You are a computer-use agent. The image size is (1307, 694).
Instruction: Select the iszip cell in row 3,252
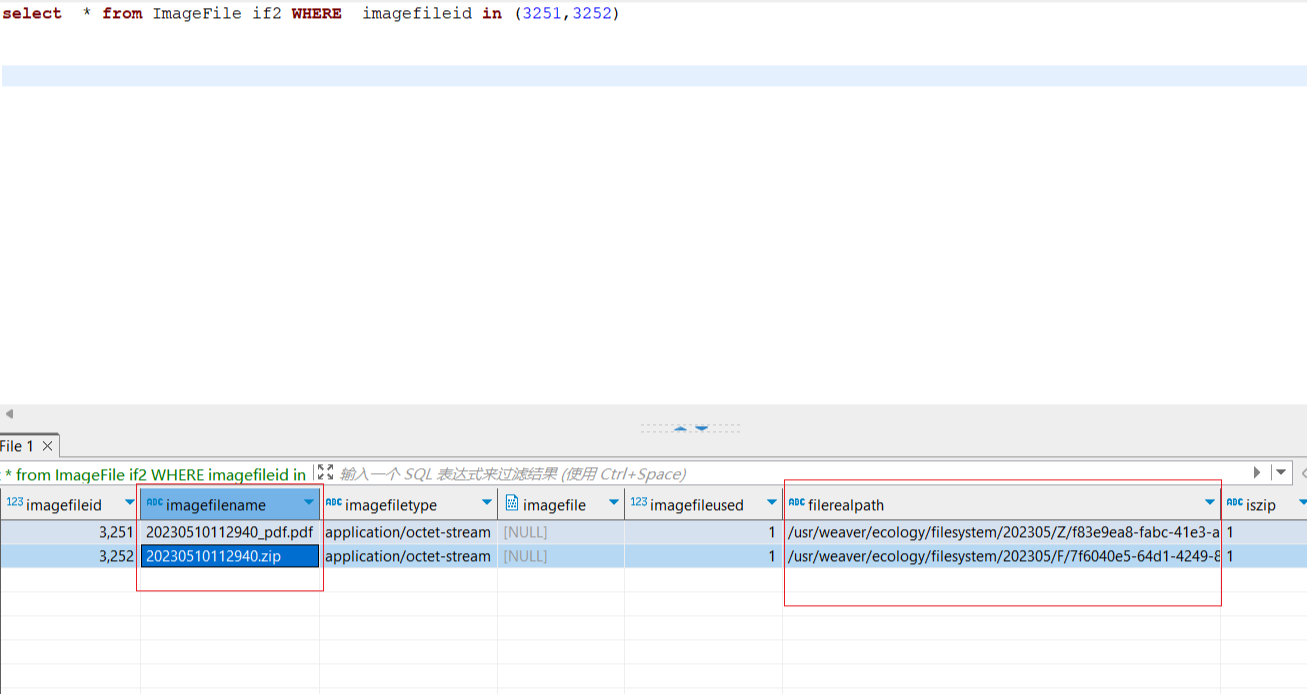tap(1264, 556)
